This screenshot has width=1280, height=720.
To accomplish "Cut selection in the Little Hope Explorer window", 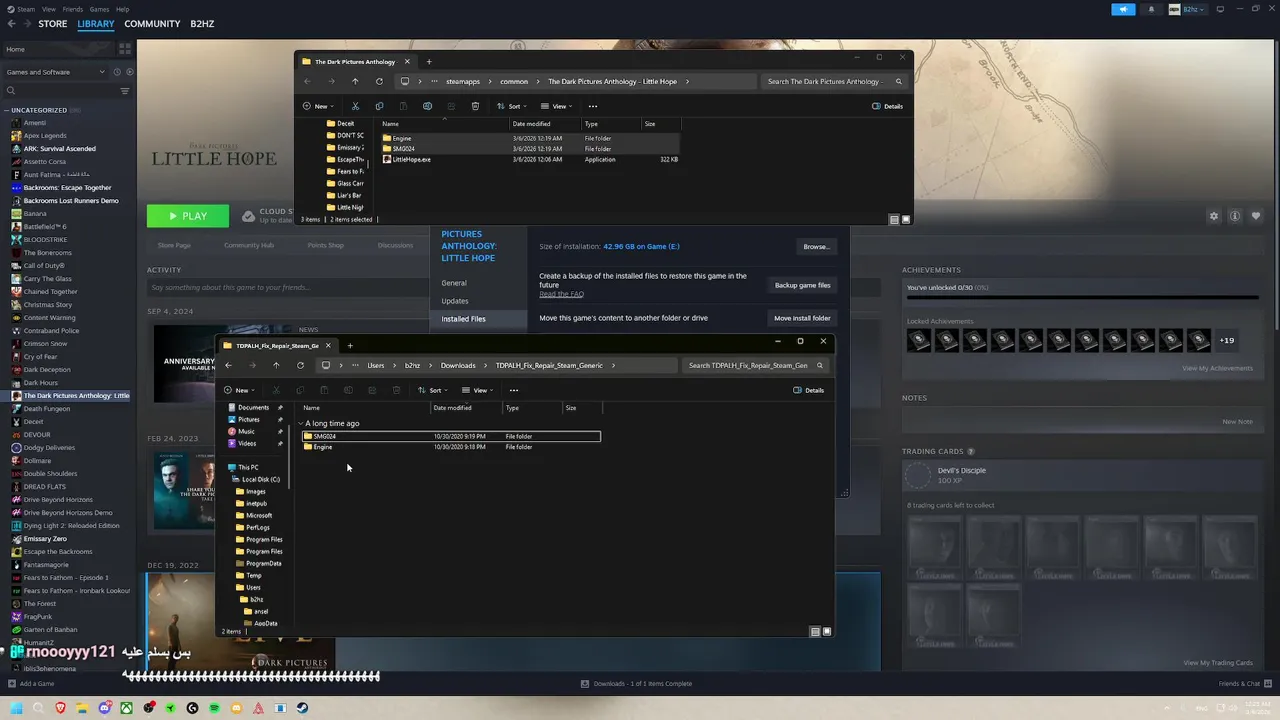I will pyautogui.click(x=355, y=106).
